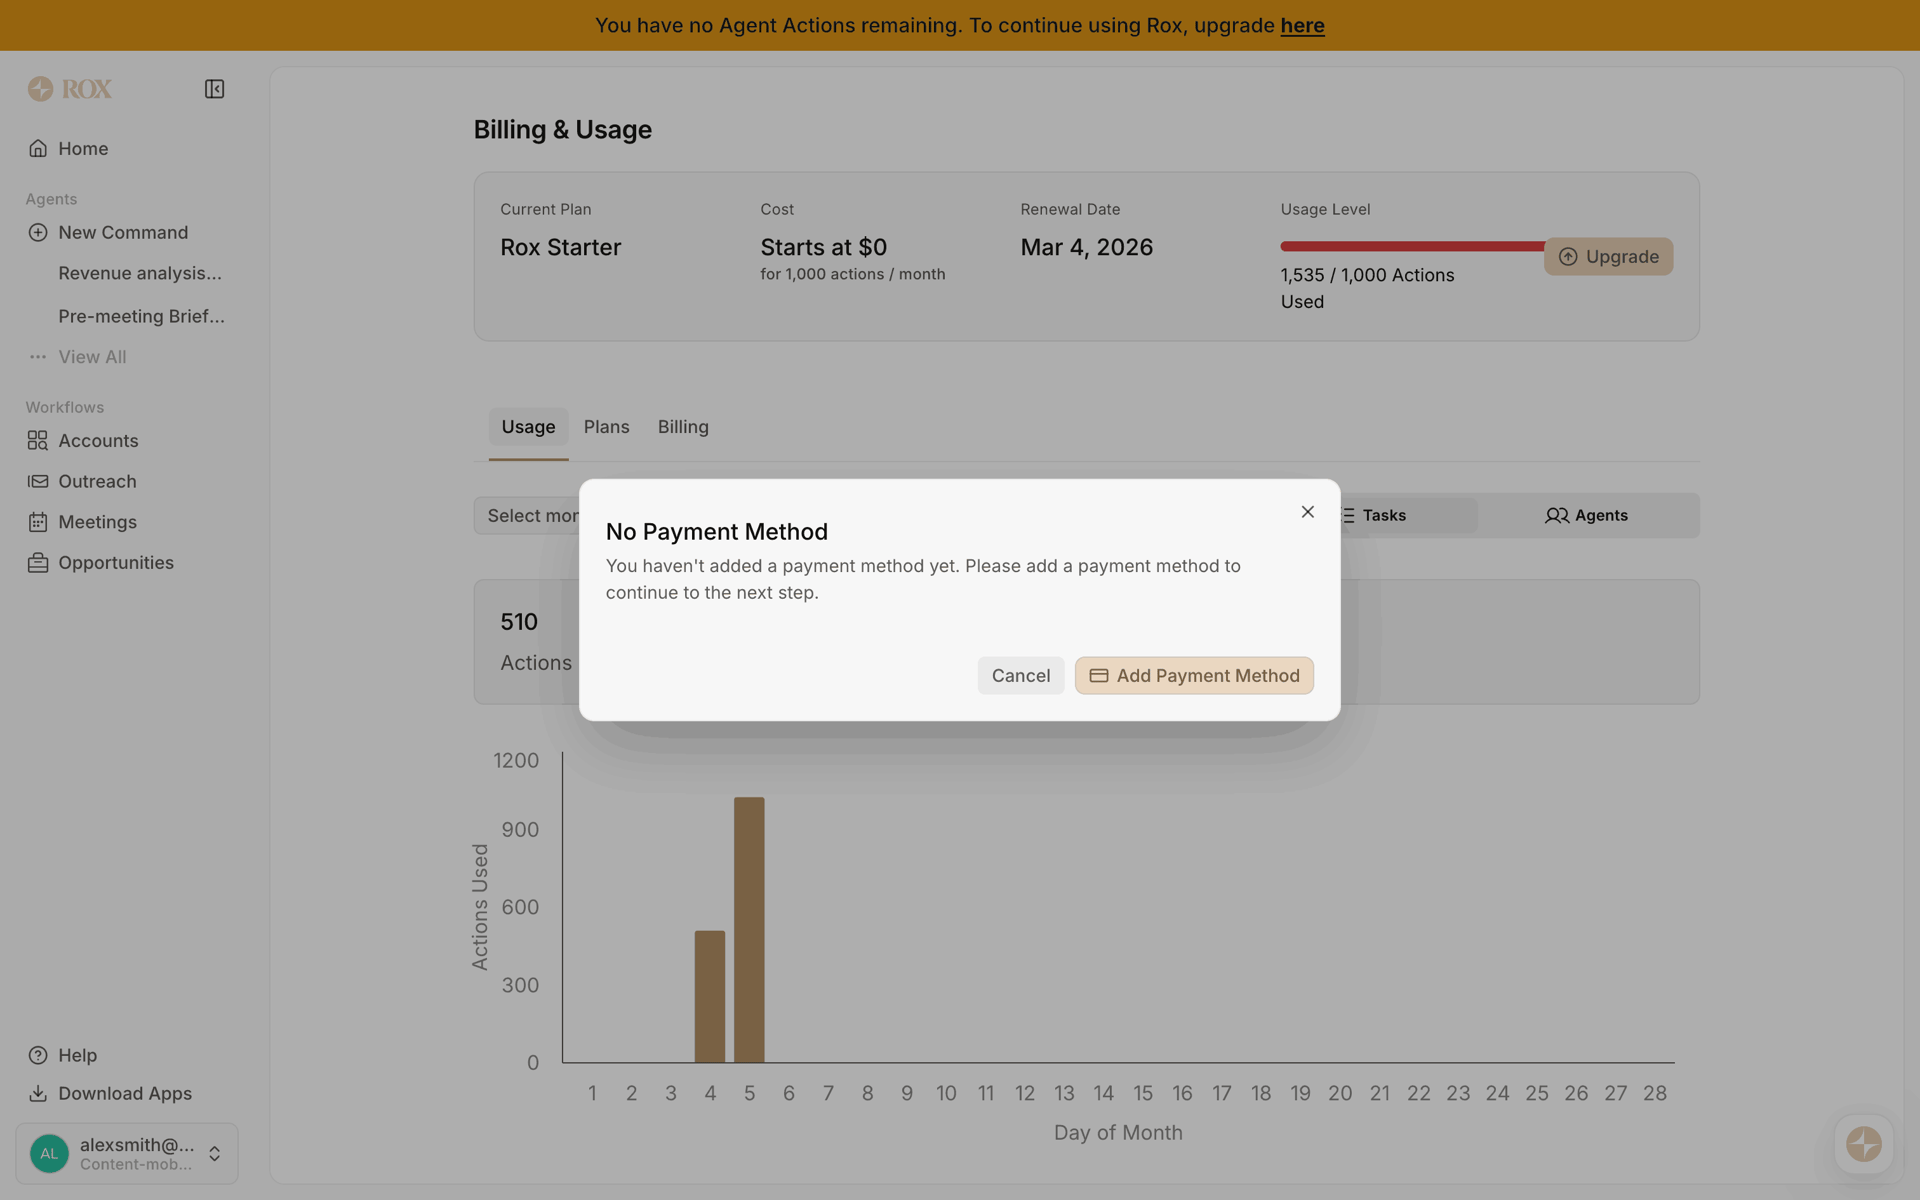This screenshot has height=1200, width=1920.
Task: Click Cancel in the dialog
Action: (x=1020, y=676)
